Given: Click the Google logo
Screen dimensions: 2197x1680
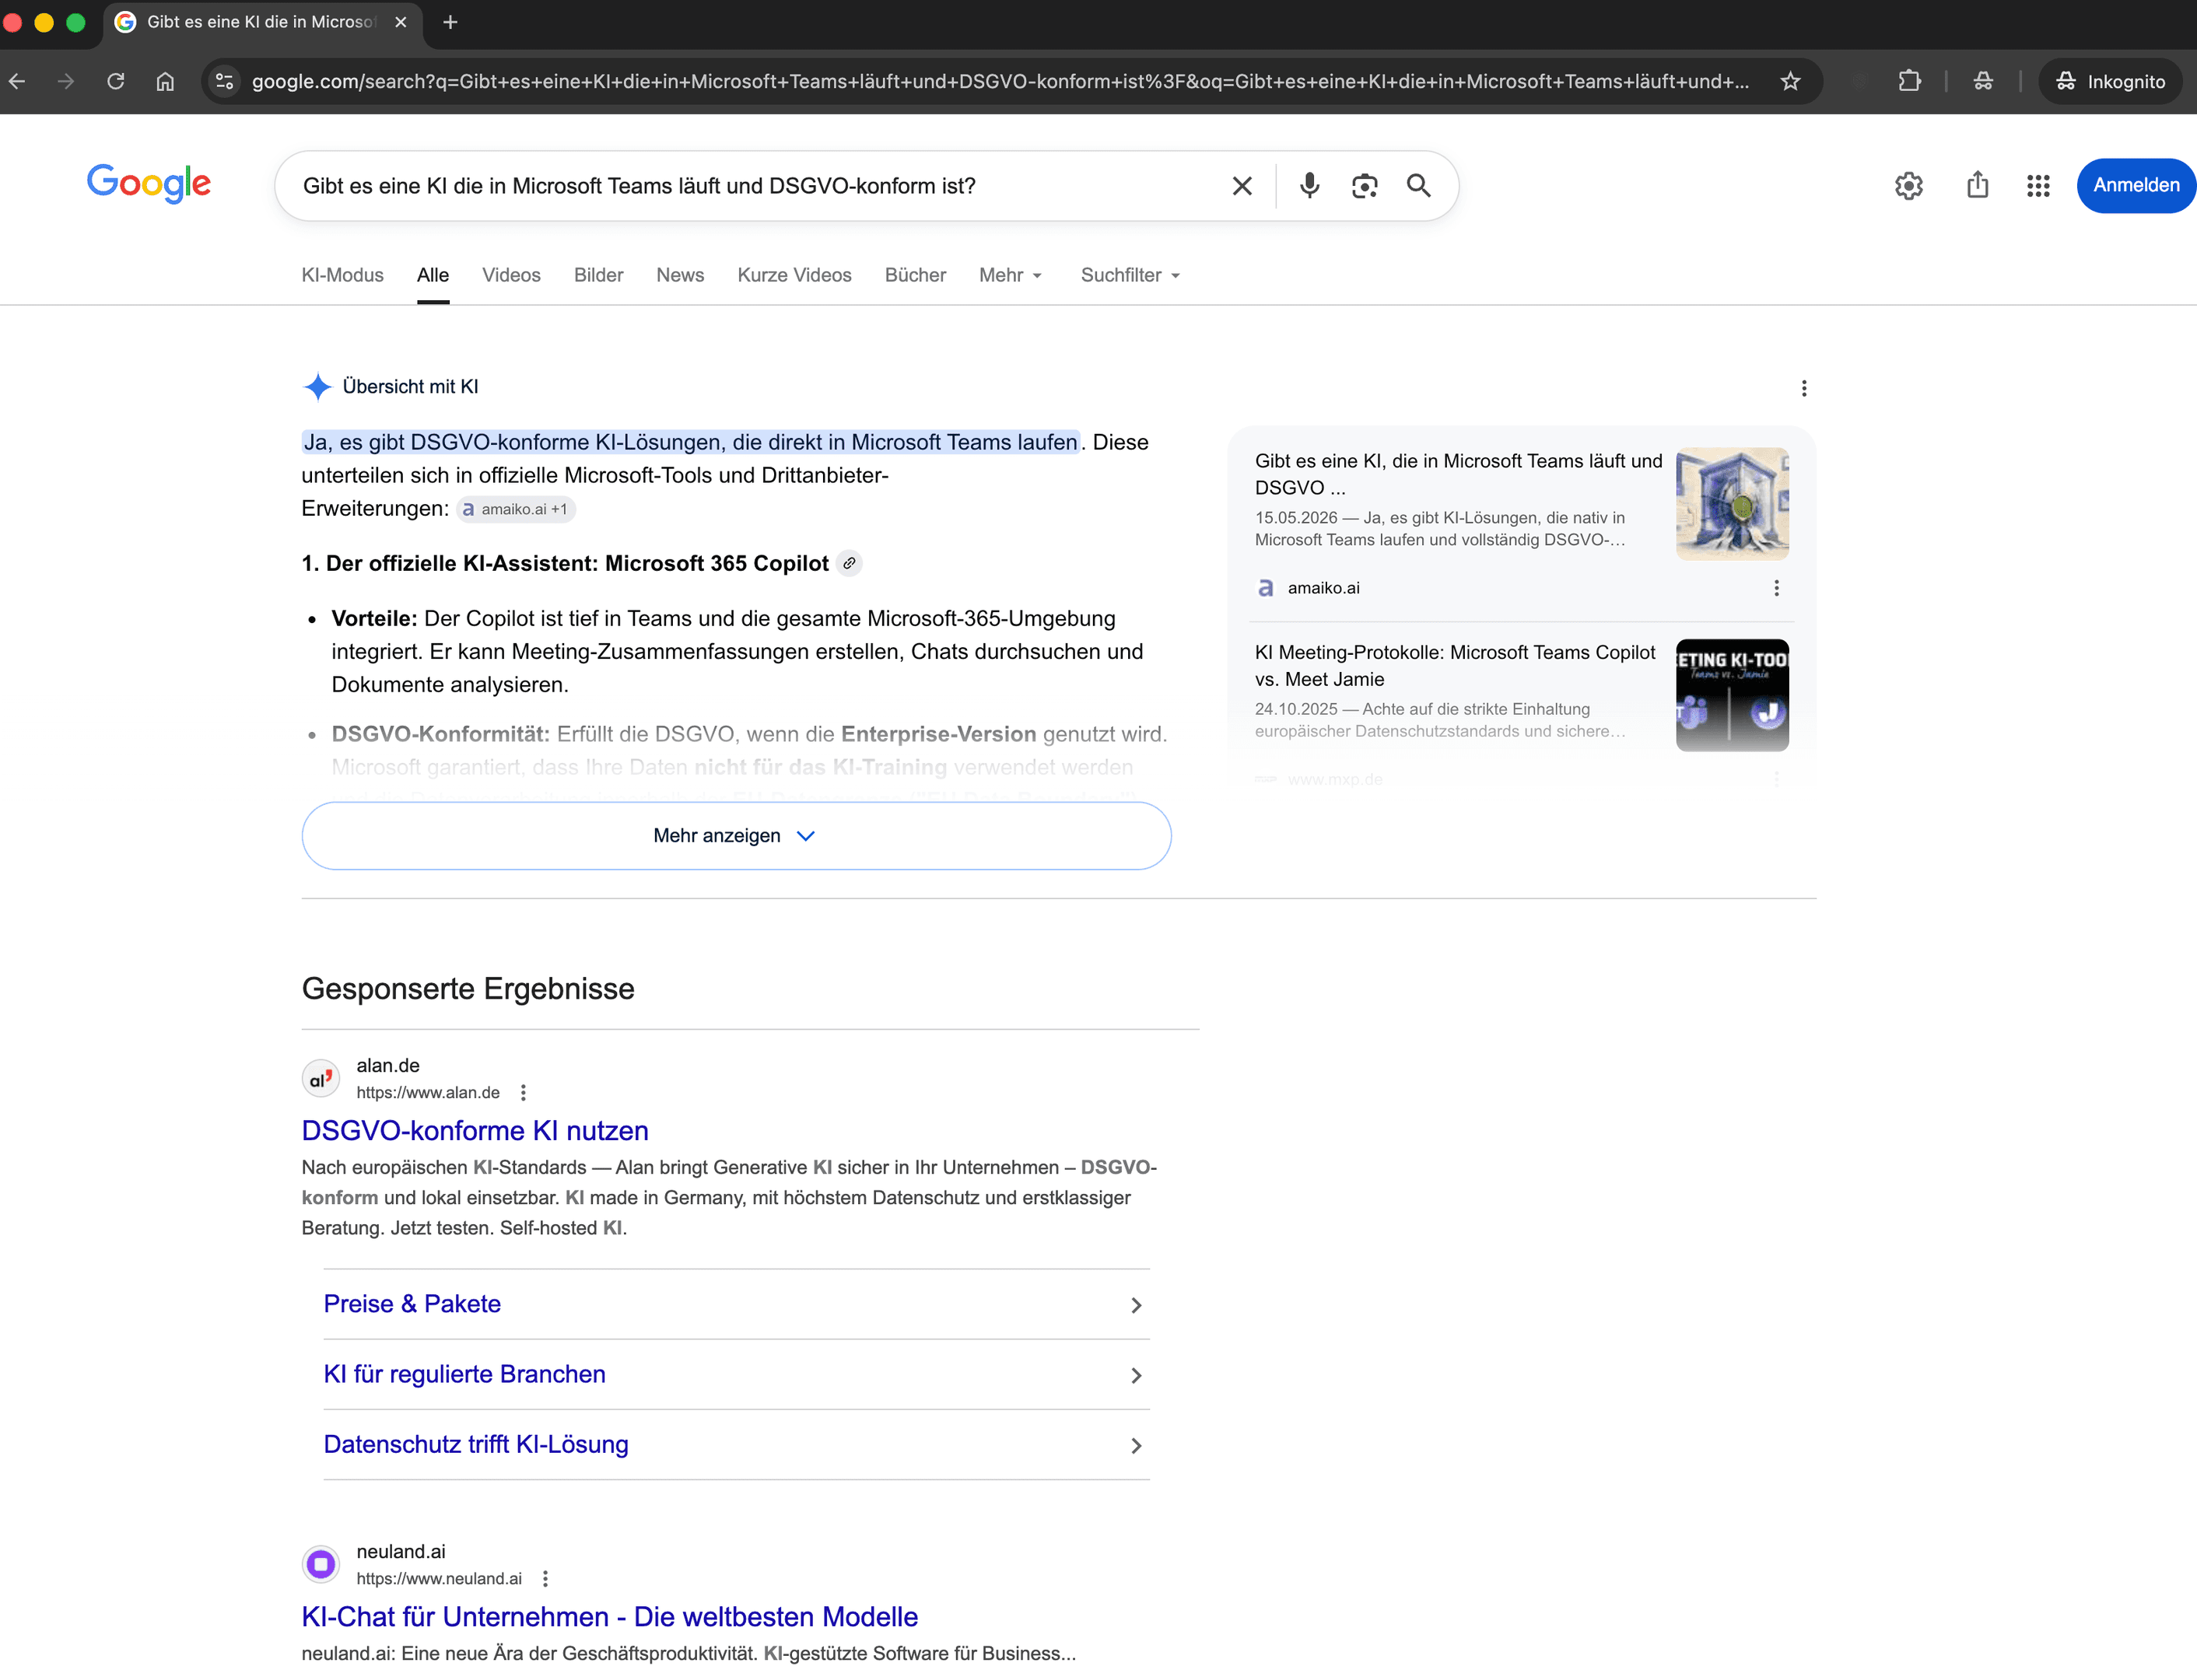Looking at the screenshot, I should (149, 184).
